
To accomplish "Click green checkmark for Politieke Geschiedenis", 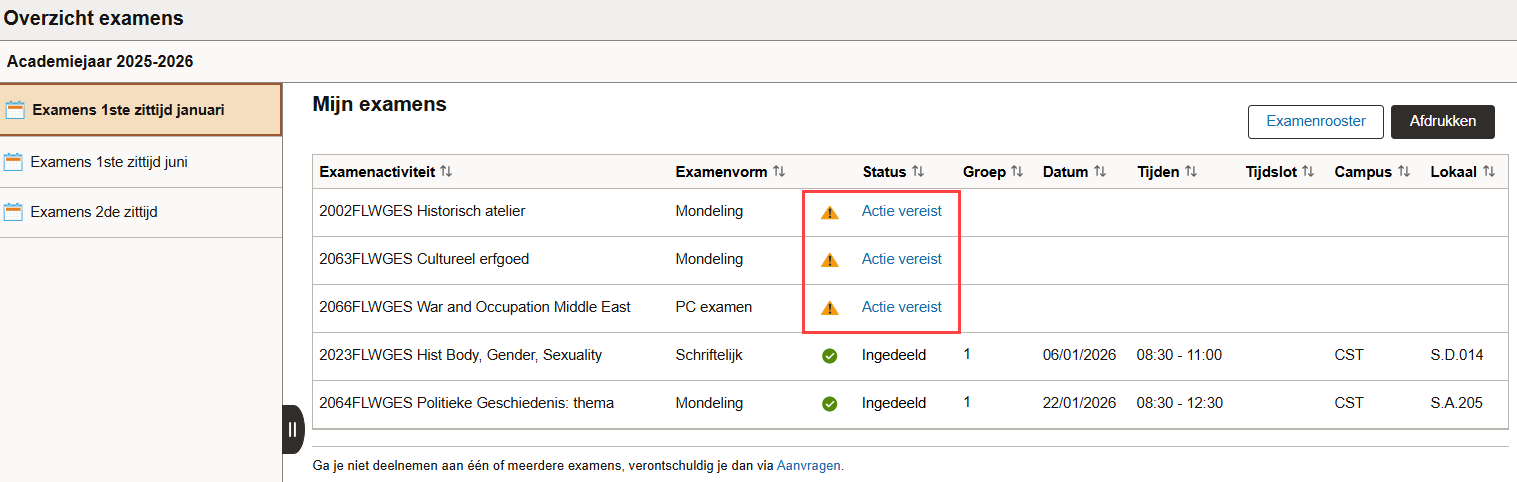I will tap(829, 404).
